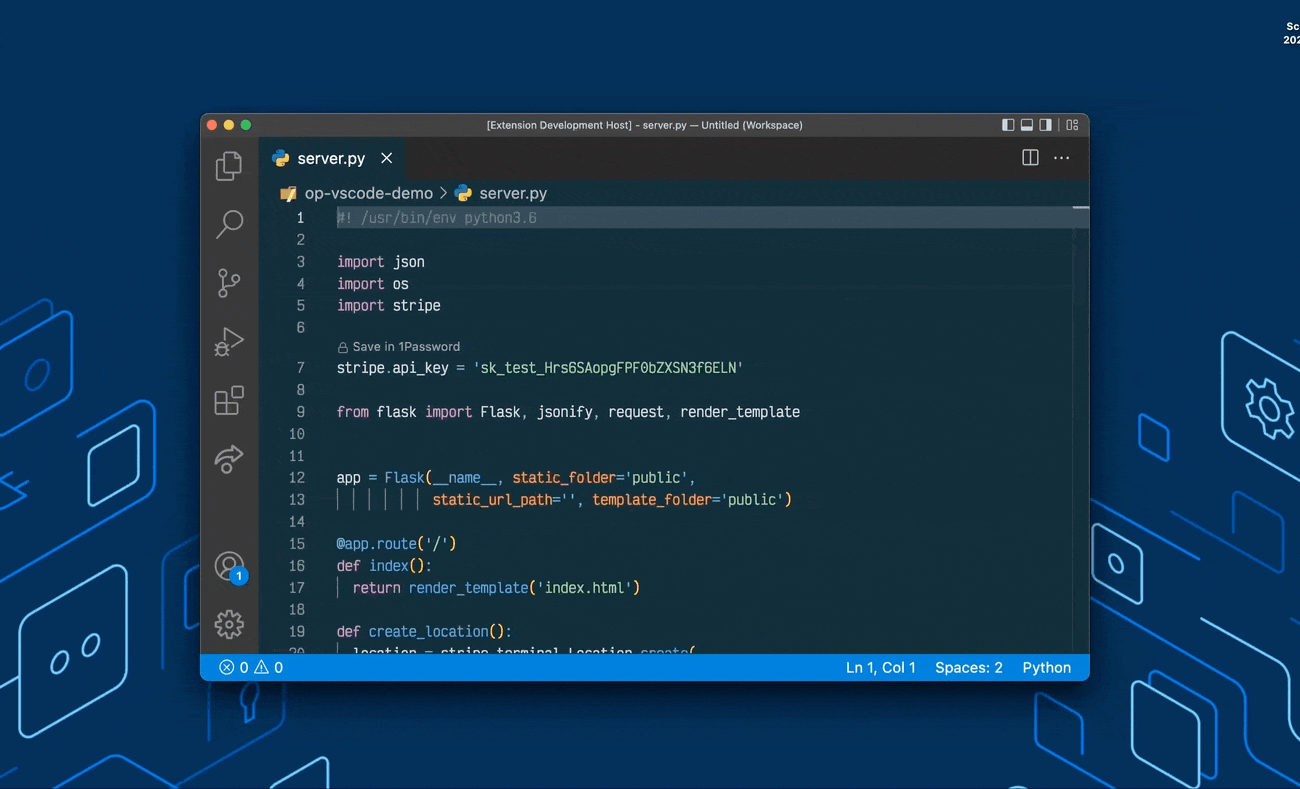The width and height of the screenshot is (1300, 789).
Task: Open the Search sidebar icon
Action: 229,224
